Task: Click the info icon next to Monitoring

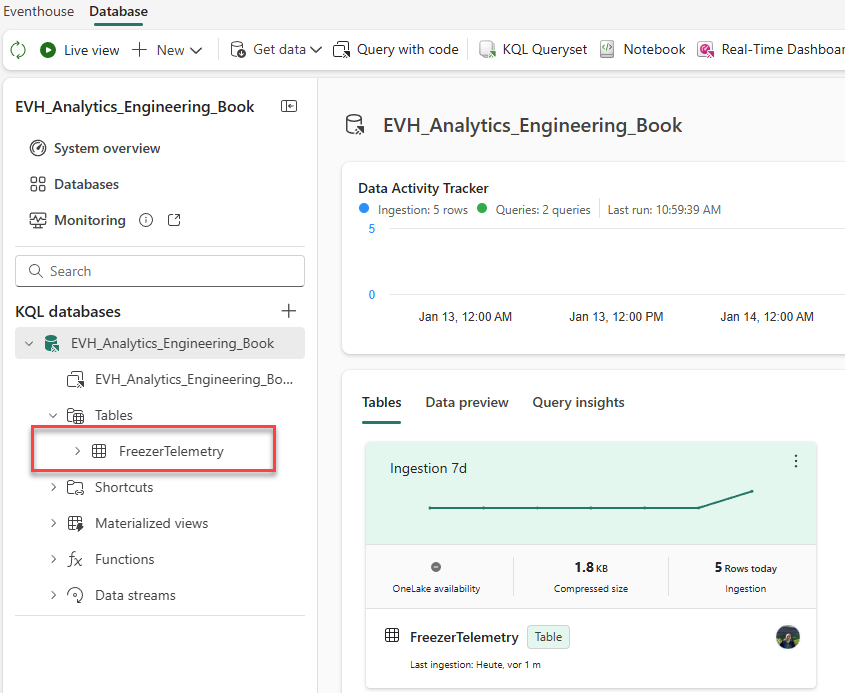Action: click(x=146, y=220)
